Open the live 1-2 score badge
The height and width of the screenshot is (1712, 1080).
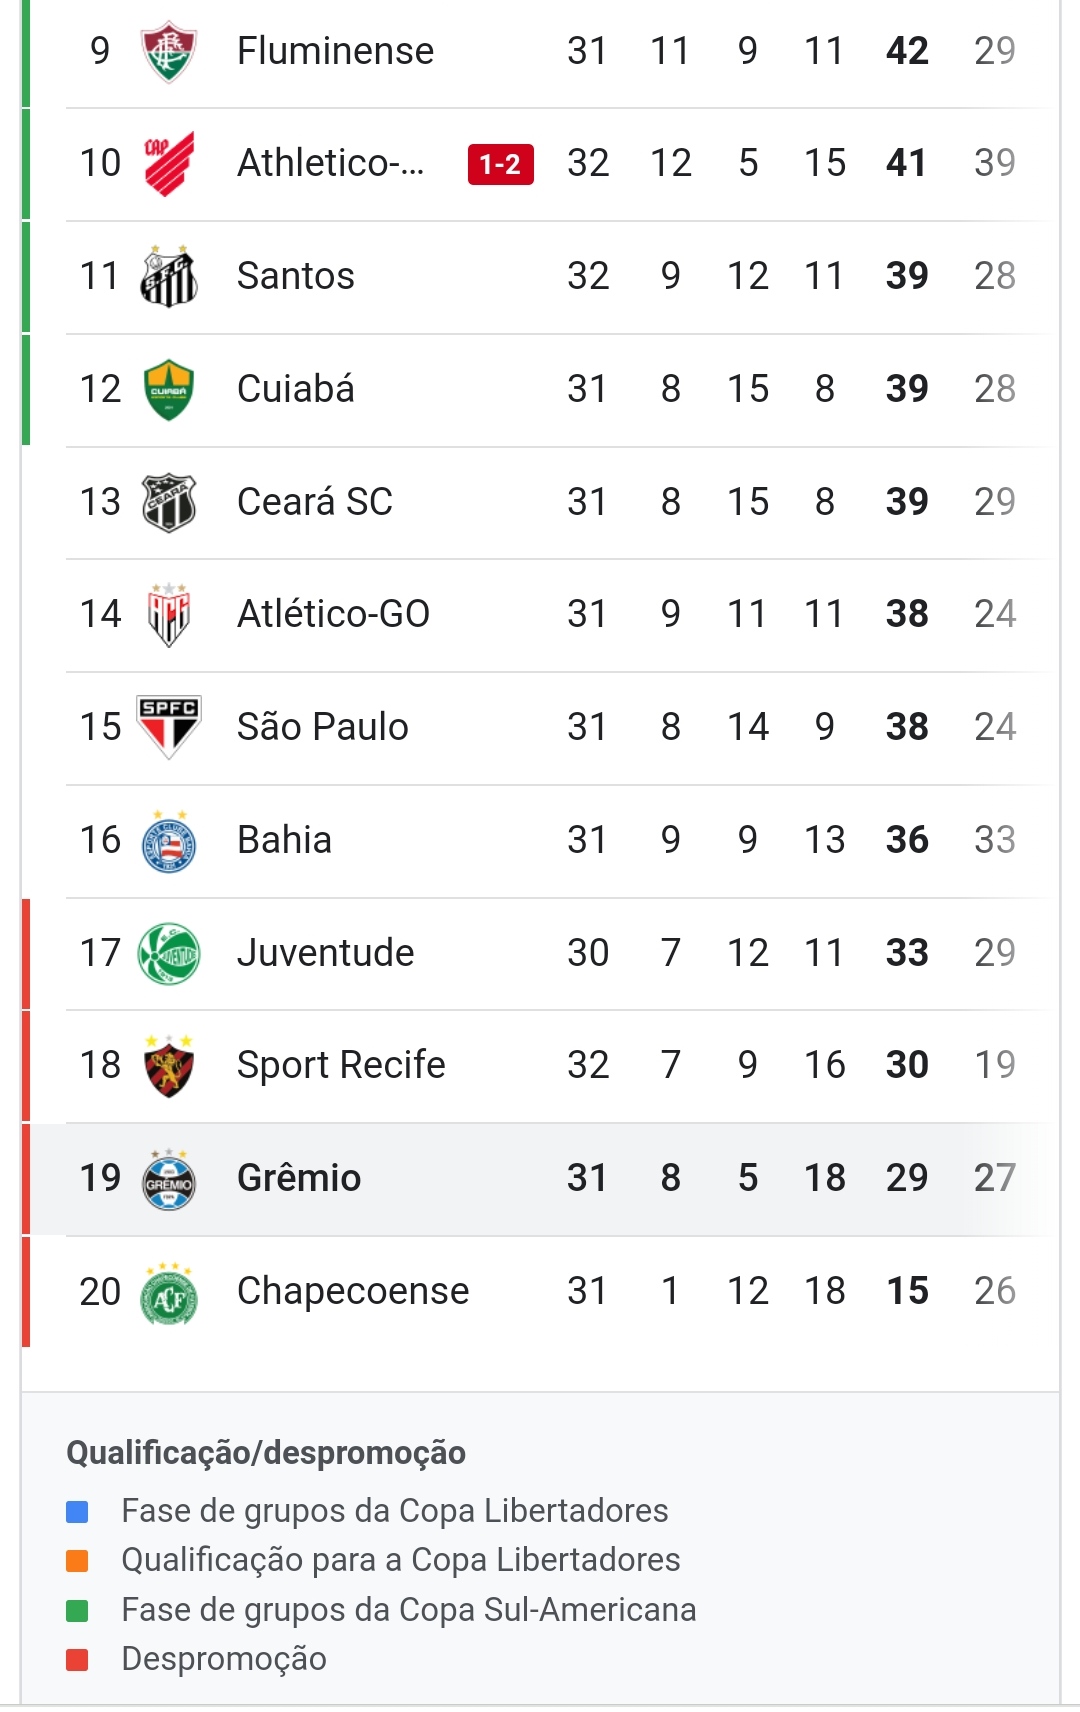click(501, 164)
